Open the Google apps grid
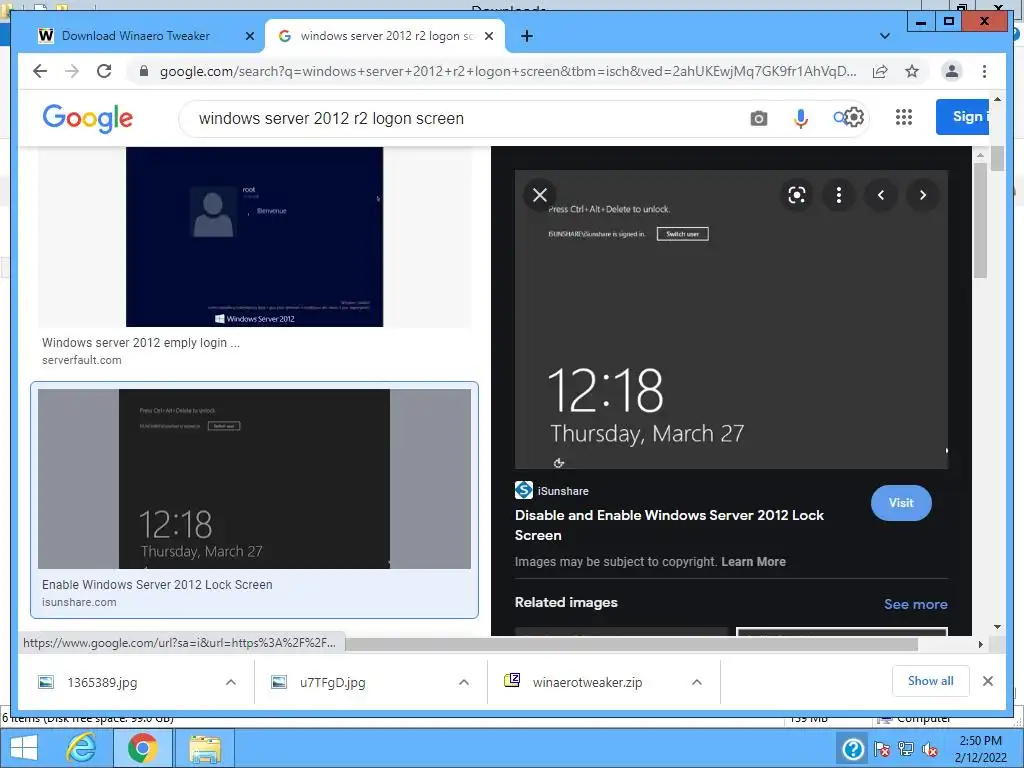1024x768 pixels. coord(904,118)
